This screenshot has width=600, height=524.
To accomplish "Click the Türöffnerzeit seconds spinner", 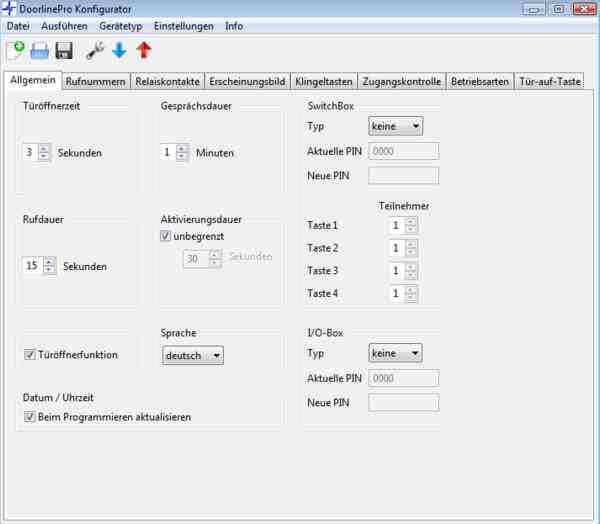I will 37,152.
